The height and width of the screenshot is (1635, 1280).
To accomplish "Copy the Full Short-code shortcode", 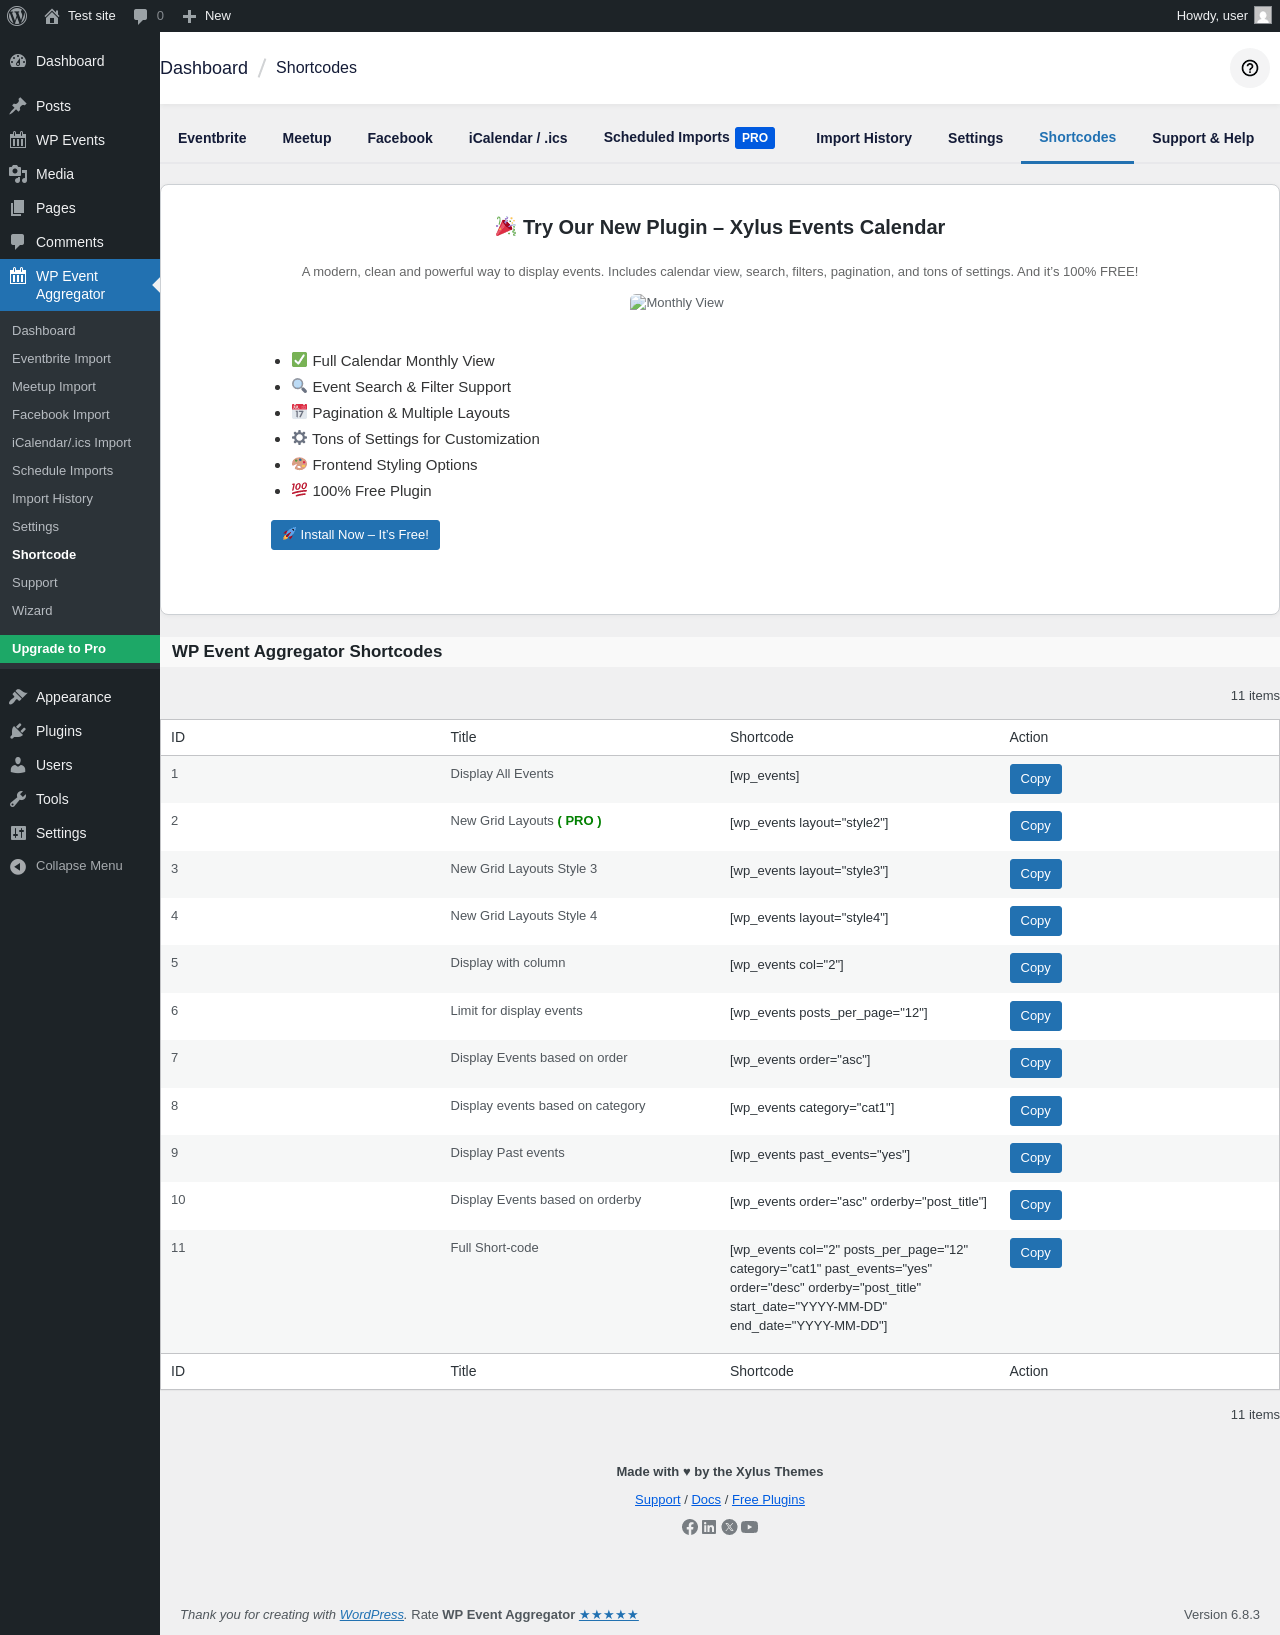I will coord(1035,1253).
